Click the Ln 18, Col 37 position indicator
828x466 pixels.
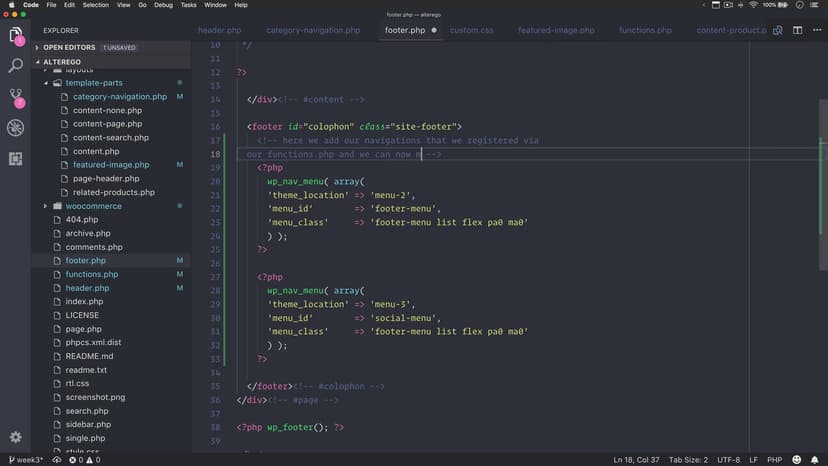pyautogui.click(x=635, y=459)
